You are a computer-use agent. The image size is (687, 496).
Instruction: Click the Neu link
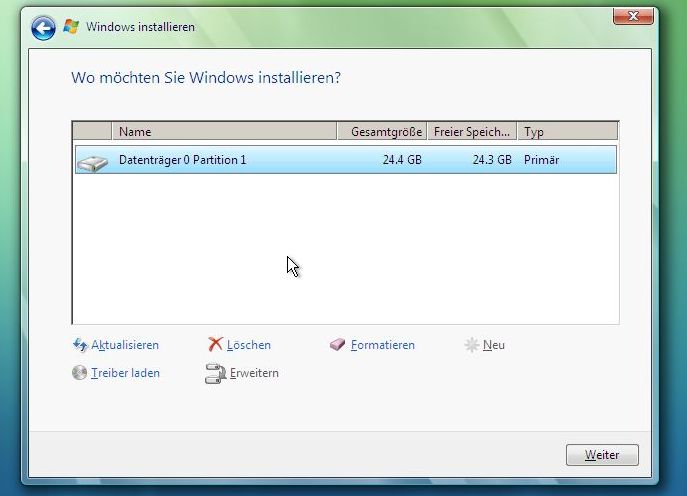[x=494, y=345]
